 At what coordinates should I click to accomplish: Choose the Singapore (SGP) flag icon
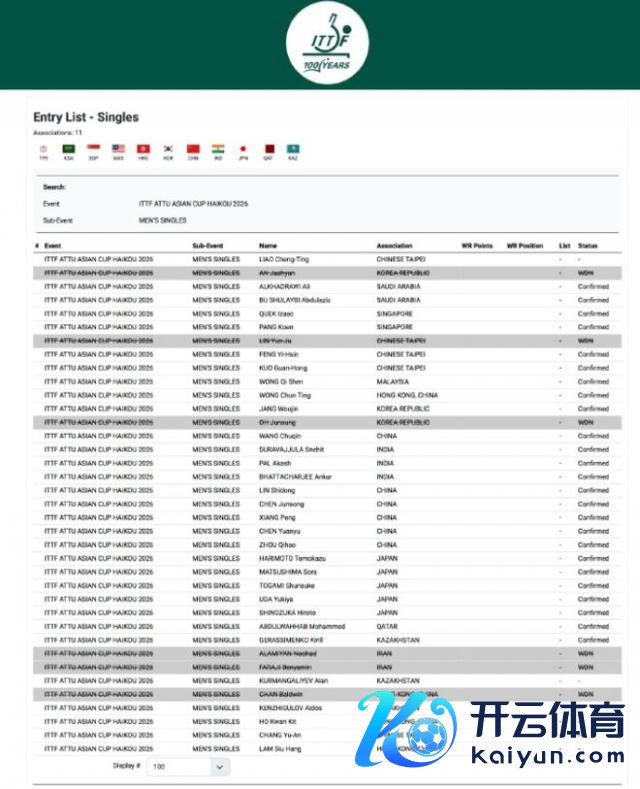click(x=93, y=149)
